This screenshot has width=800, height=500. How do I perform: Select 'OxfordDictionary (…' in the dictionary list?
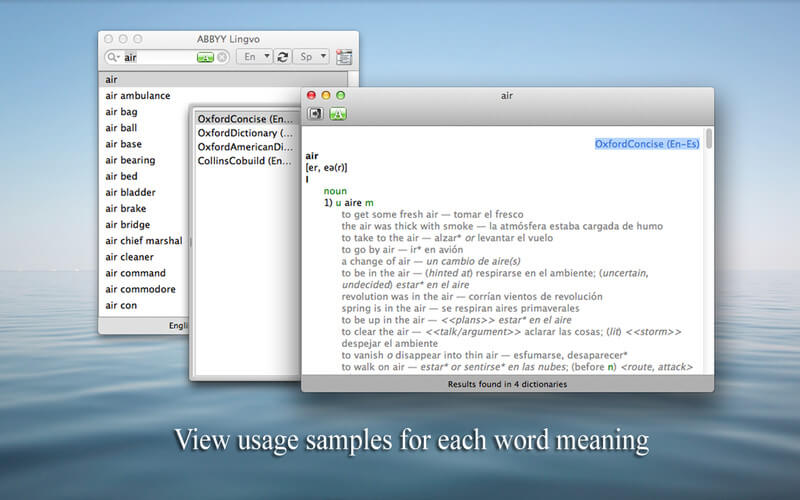(245, 133)
